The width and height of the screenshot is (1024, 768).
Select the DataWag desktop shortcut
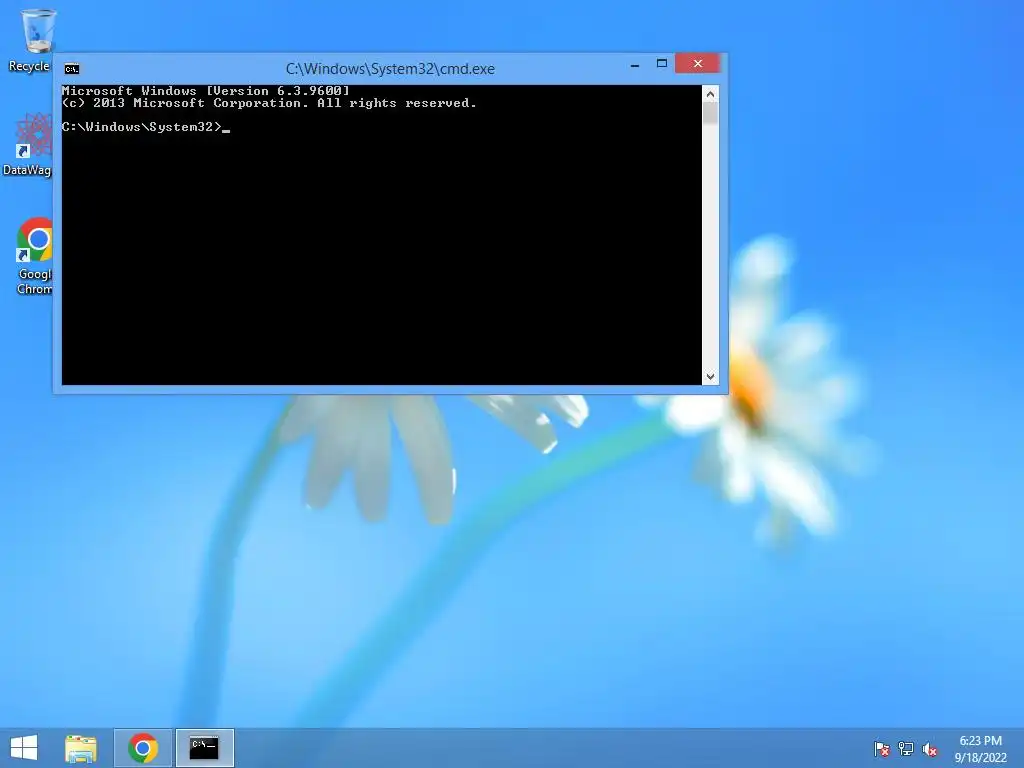[27, 144]
